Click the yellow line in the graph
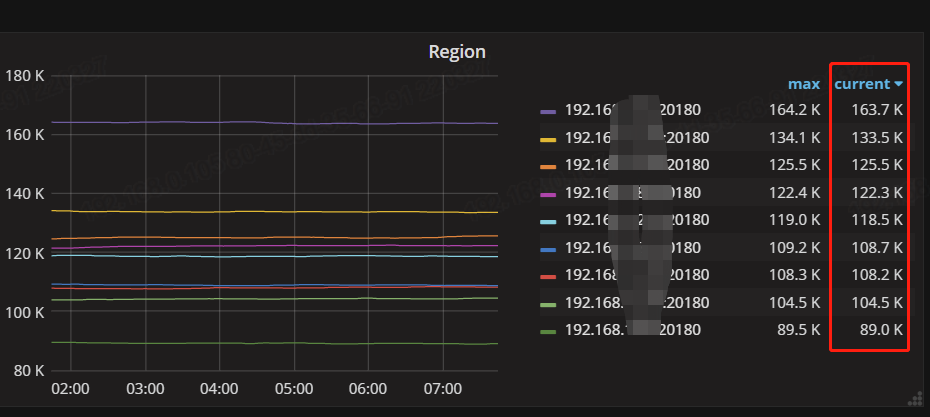Image resolution: width=930 pixels, height=417 pixels. [273, 212]
